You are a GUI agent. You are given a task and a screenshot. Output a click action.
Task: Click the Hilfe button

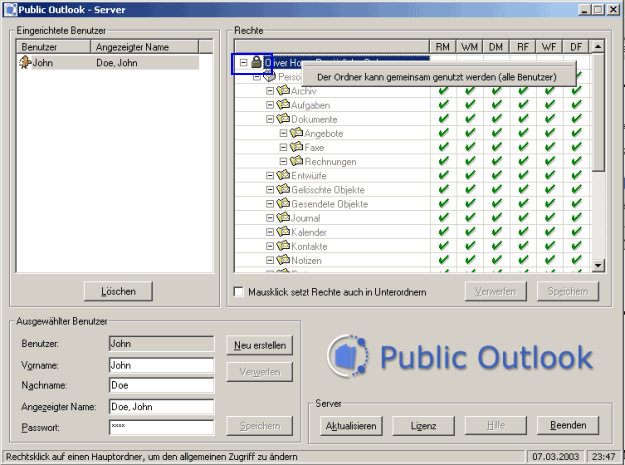coord(496,426)
